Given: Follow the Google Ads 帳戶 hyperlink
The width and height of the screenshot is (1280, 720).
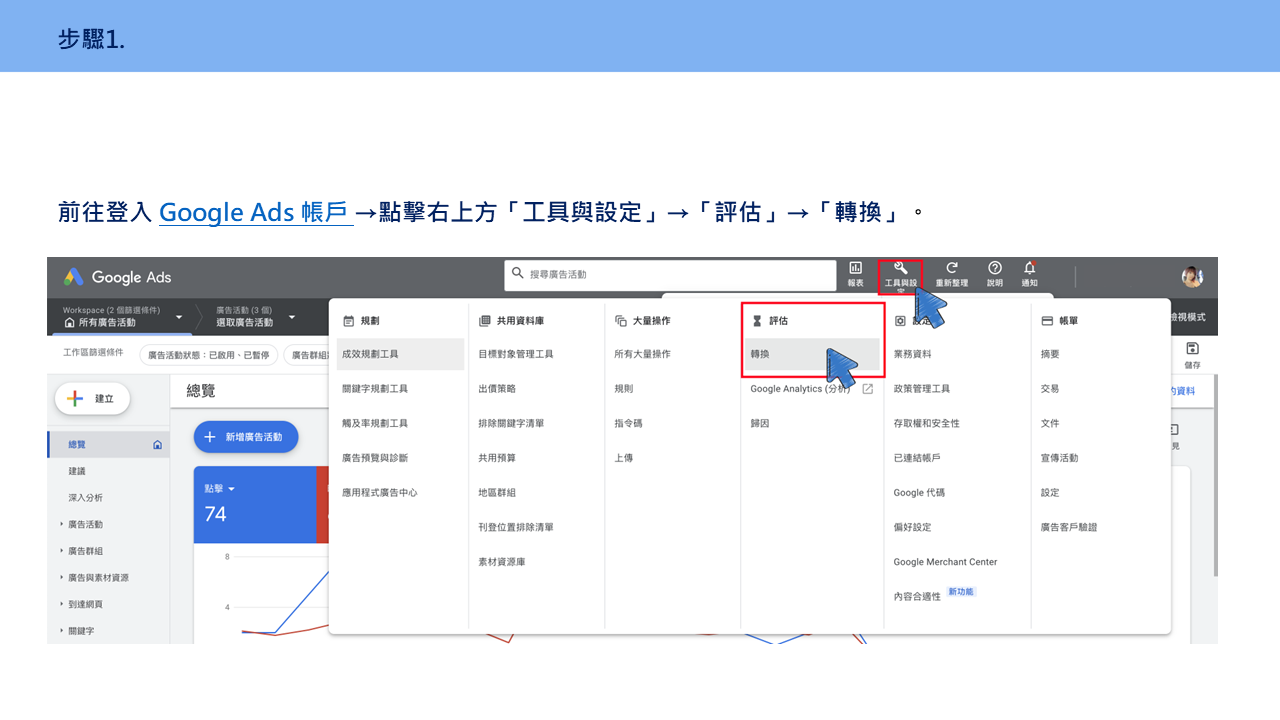Looking at the screenshot, I should (x=256, y=212).
